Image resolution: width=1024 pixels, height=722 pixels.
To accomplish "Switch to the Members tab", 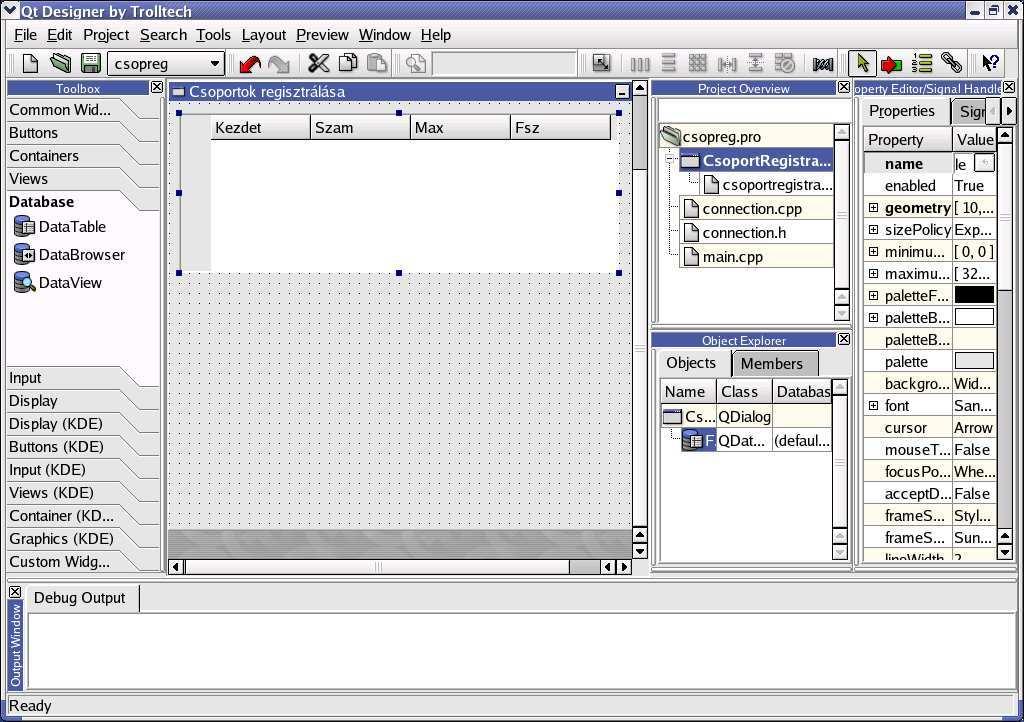I will point(775,364).
